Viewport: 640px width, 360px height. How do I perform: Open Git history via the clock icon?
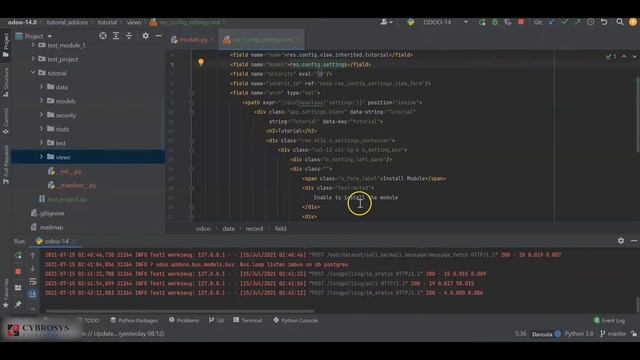point(591,22)
